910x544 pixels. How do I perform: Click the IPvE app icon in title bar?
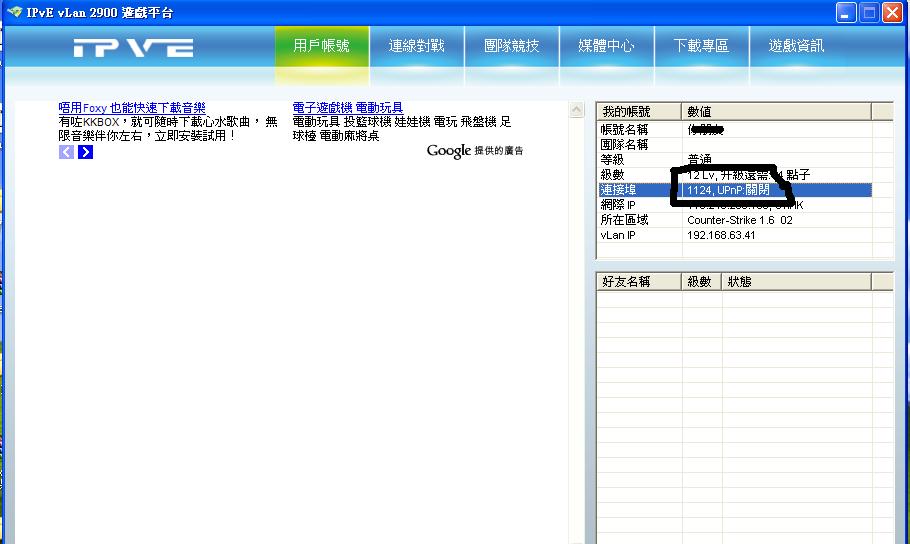tap(13, 13)
